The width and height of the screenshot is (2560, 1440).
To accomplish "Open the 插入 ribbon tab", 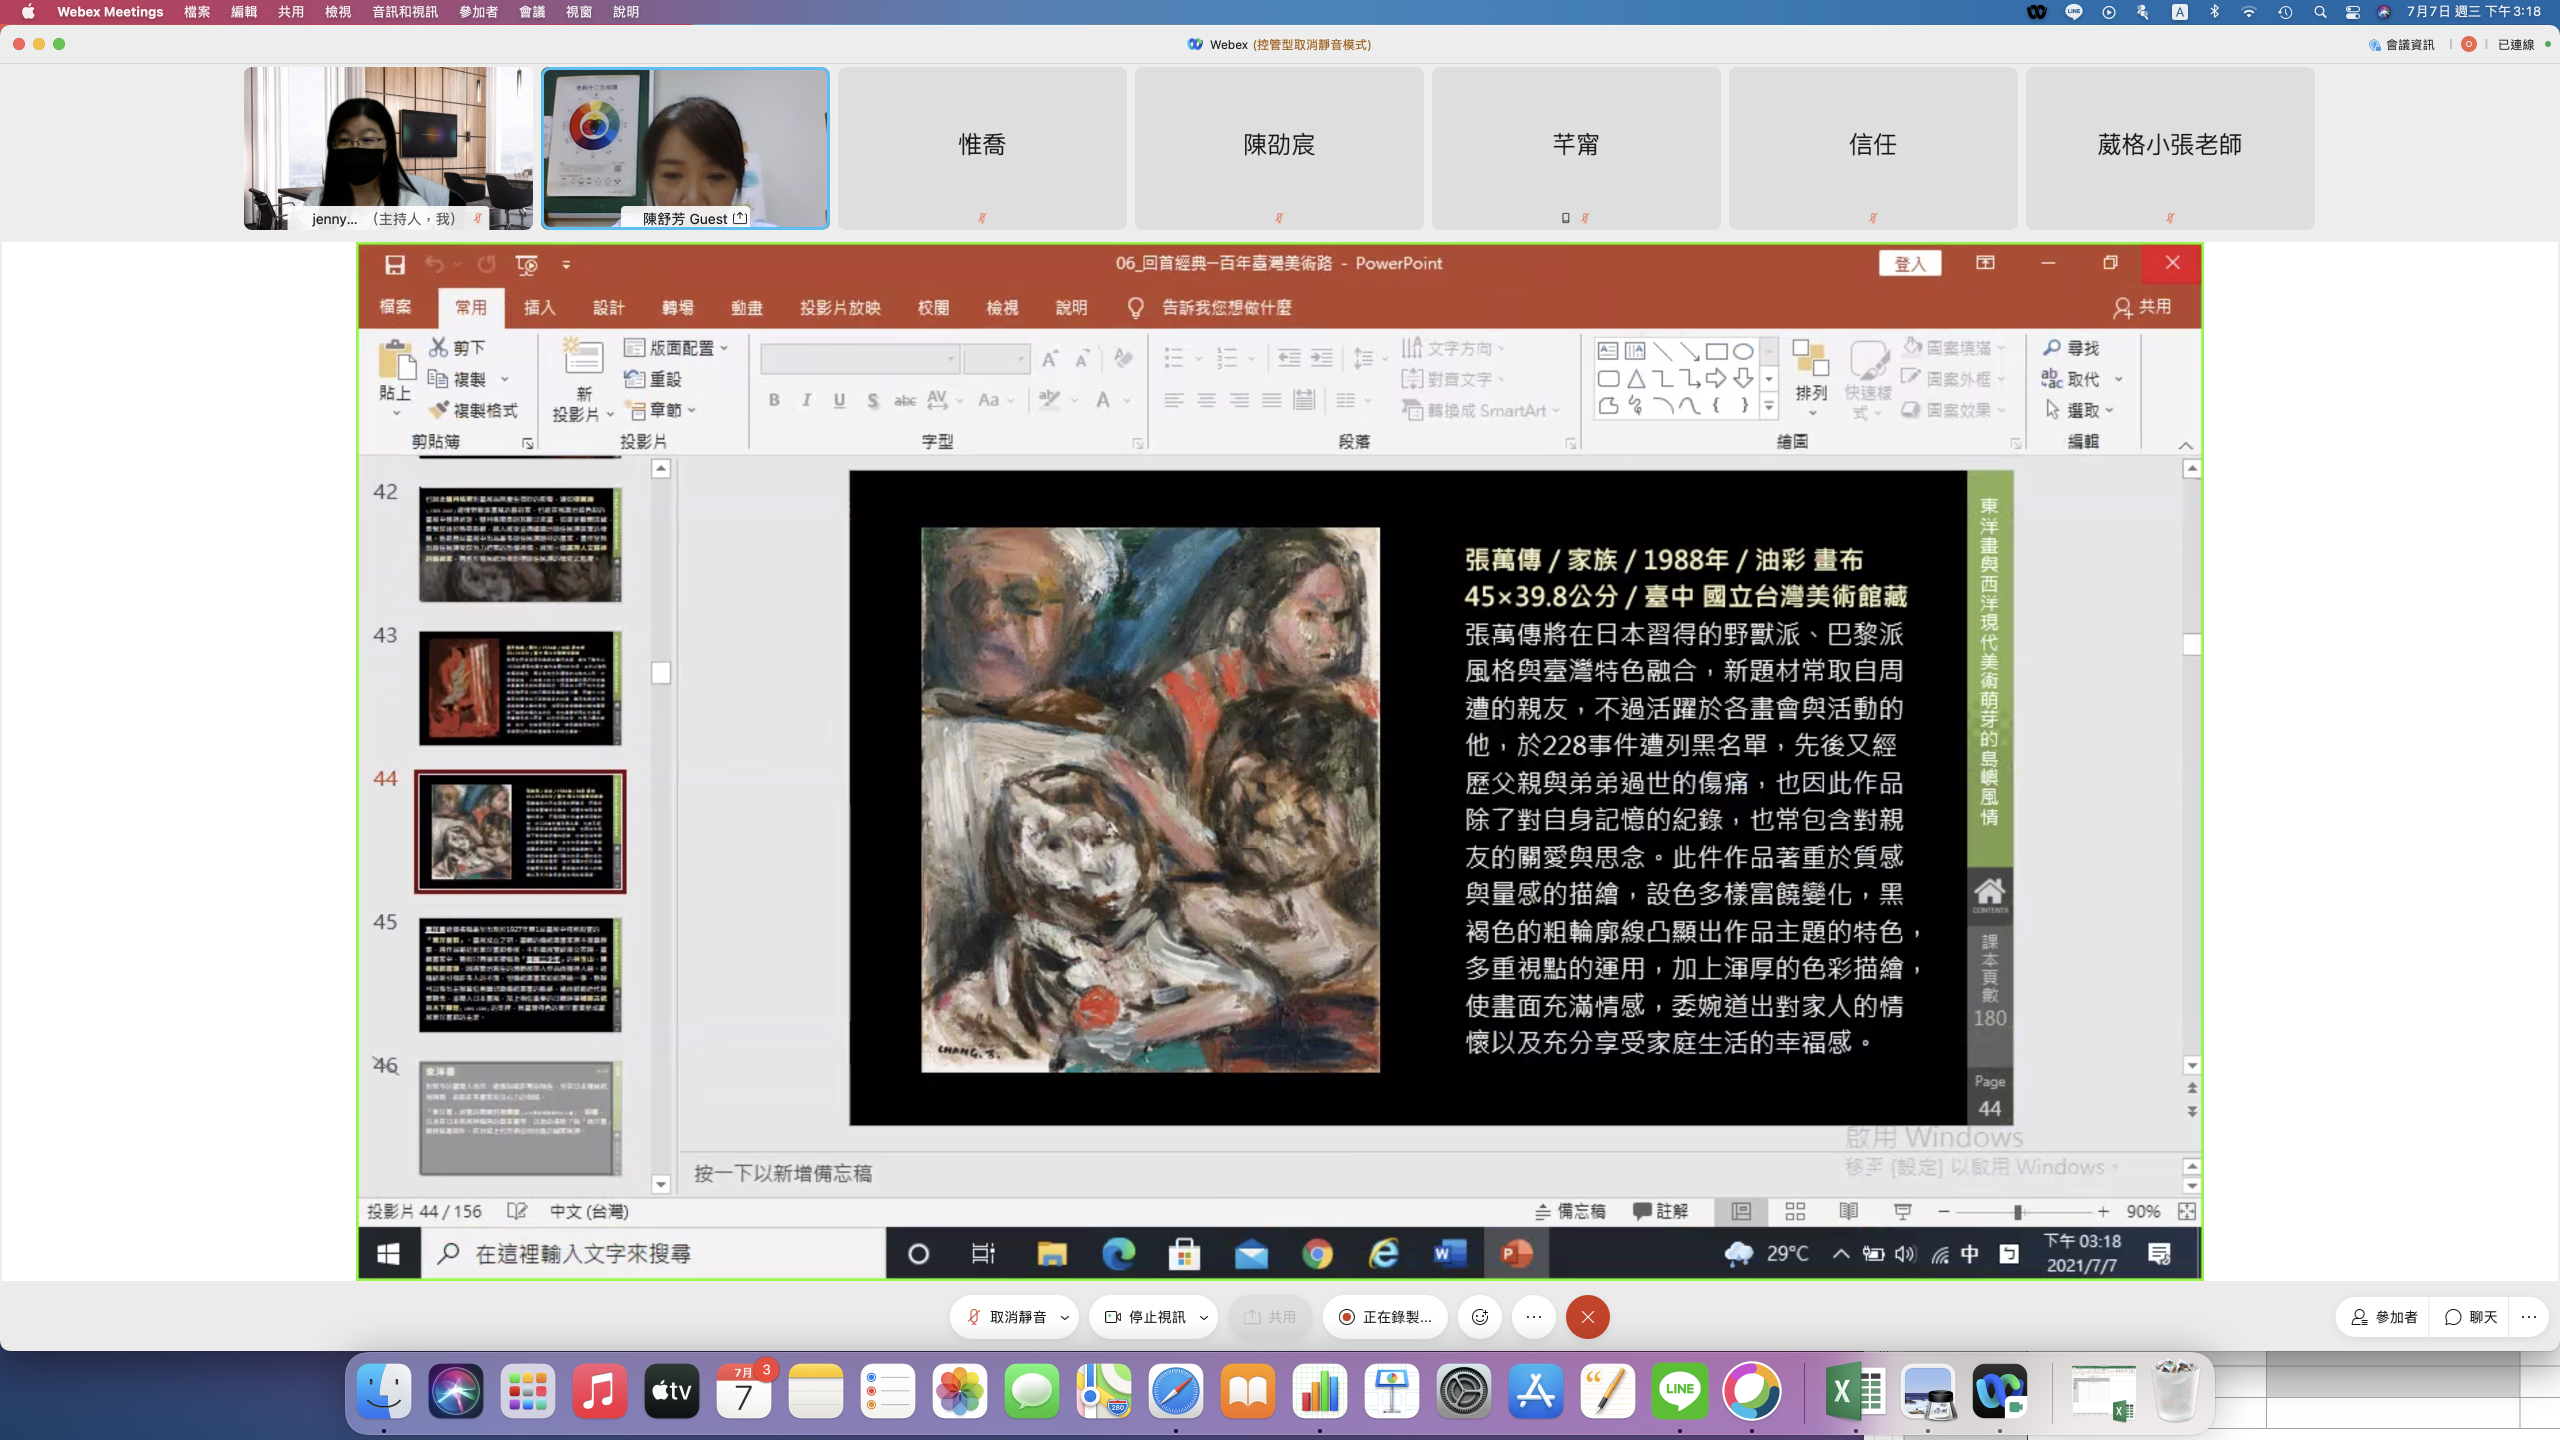I will pos(539,307).
